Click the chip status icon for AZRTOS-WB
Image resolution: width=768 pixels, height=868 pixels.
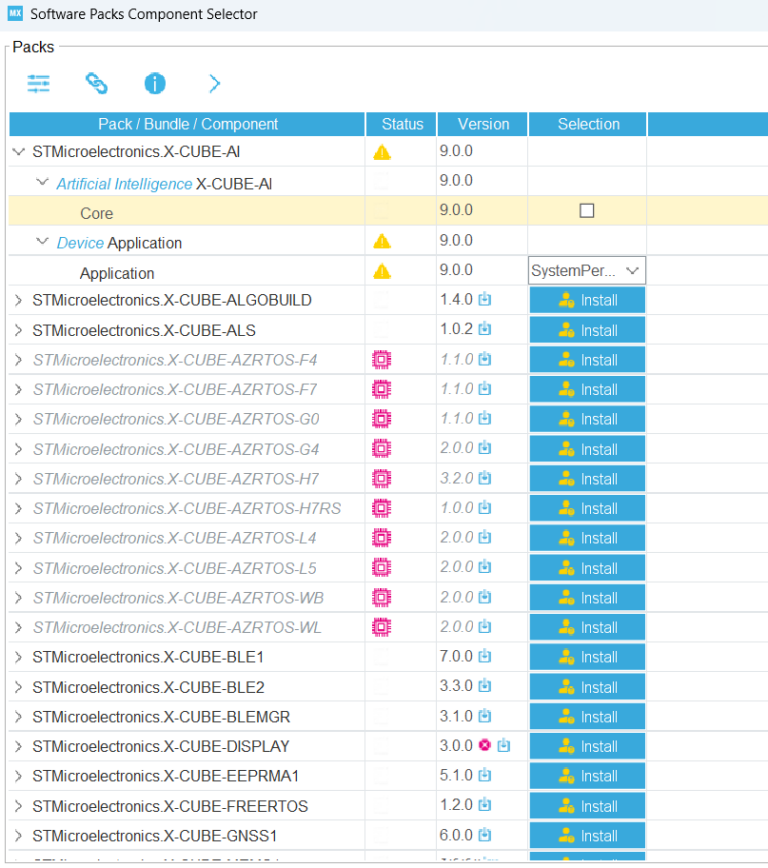pos(382,597)
